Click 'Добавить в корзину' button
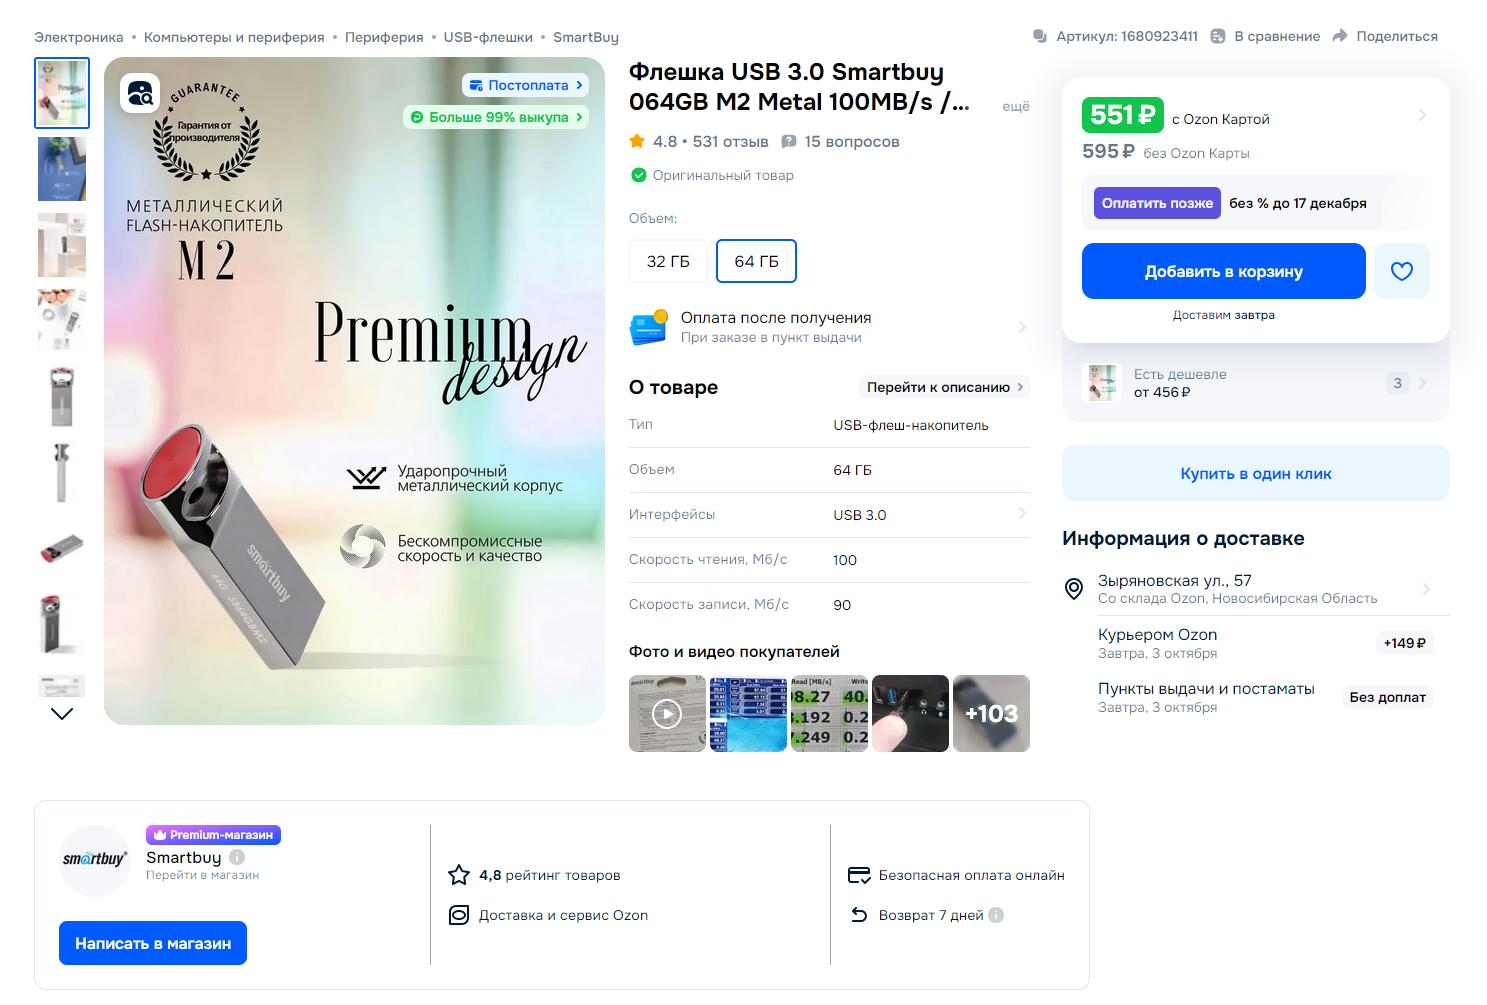This screenshot has height=1005, width=1487. click(1224, 271)
